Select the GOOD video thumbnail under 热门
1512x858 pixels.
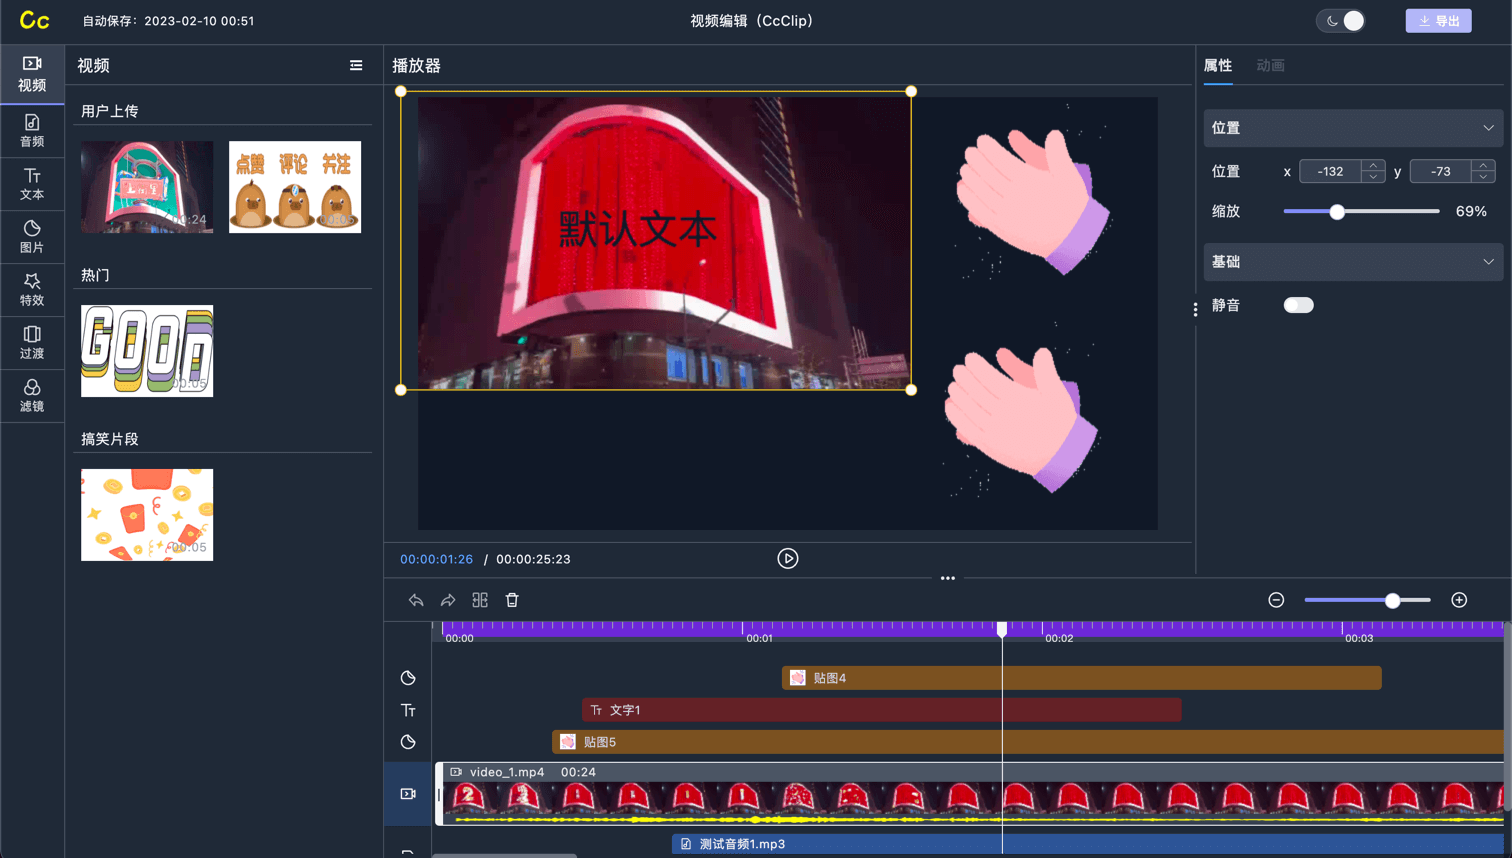click(147, 351)
